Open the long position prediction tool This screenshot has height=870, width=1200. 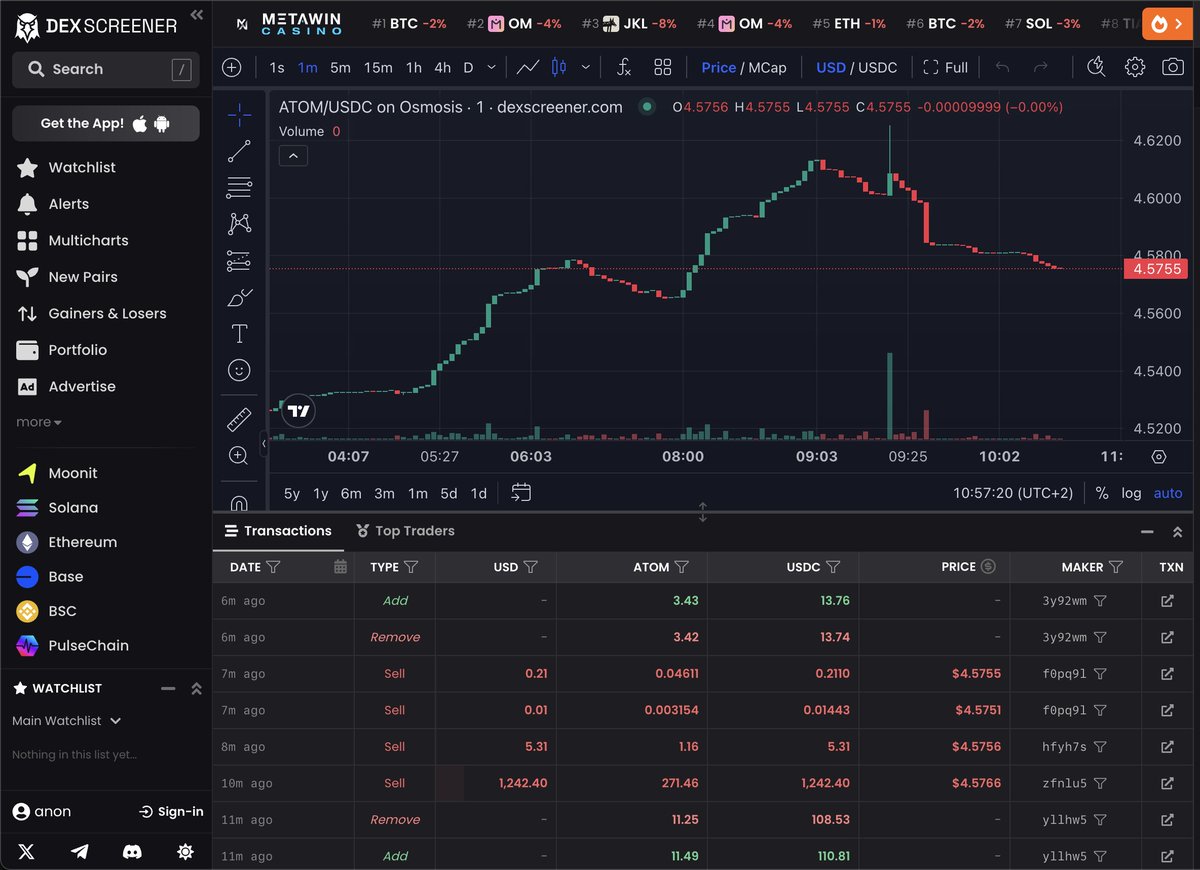click(x=239, y=260)
